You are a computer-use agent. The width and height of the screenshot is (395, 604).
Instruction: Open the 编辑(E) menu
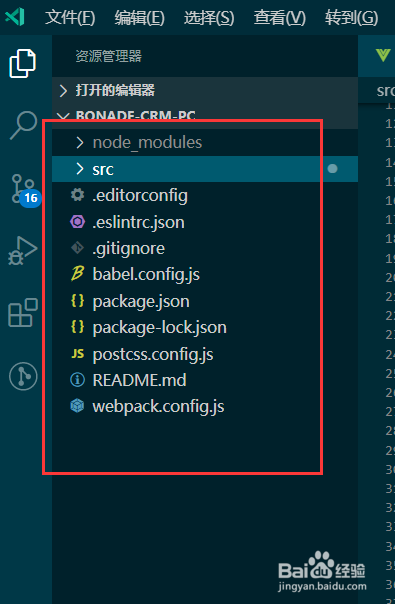point(140,18)
